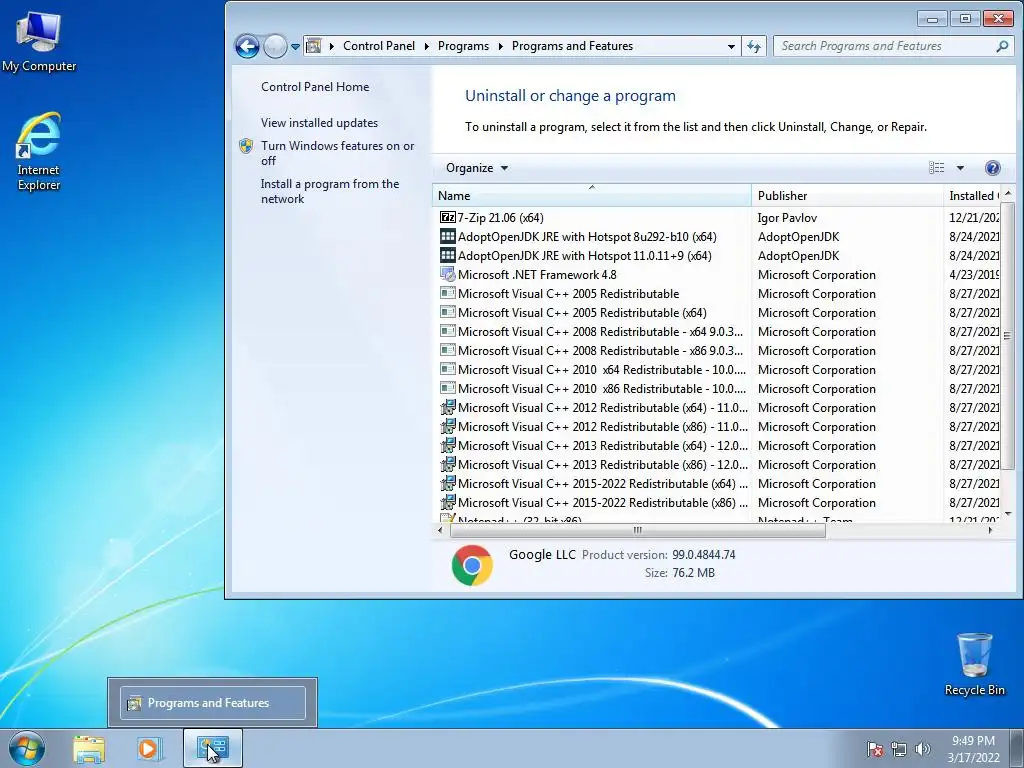
Task: Expand arrow after Programs breadcrumb
Action: tap(500, 46)
